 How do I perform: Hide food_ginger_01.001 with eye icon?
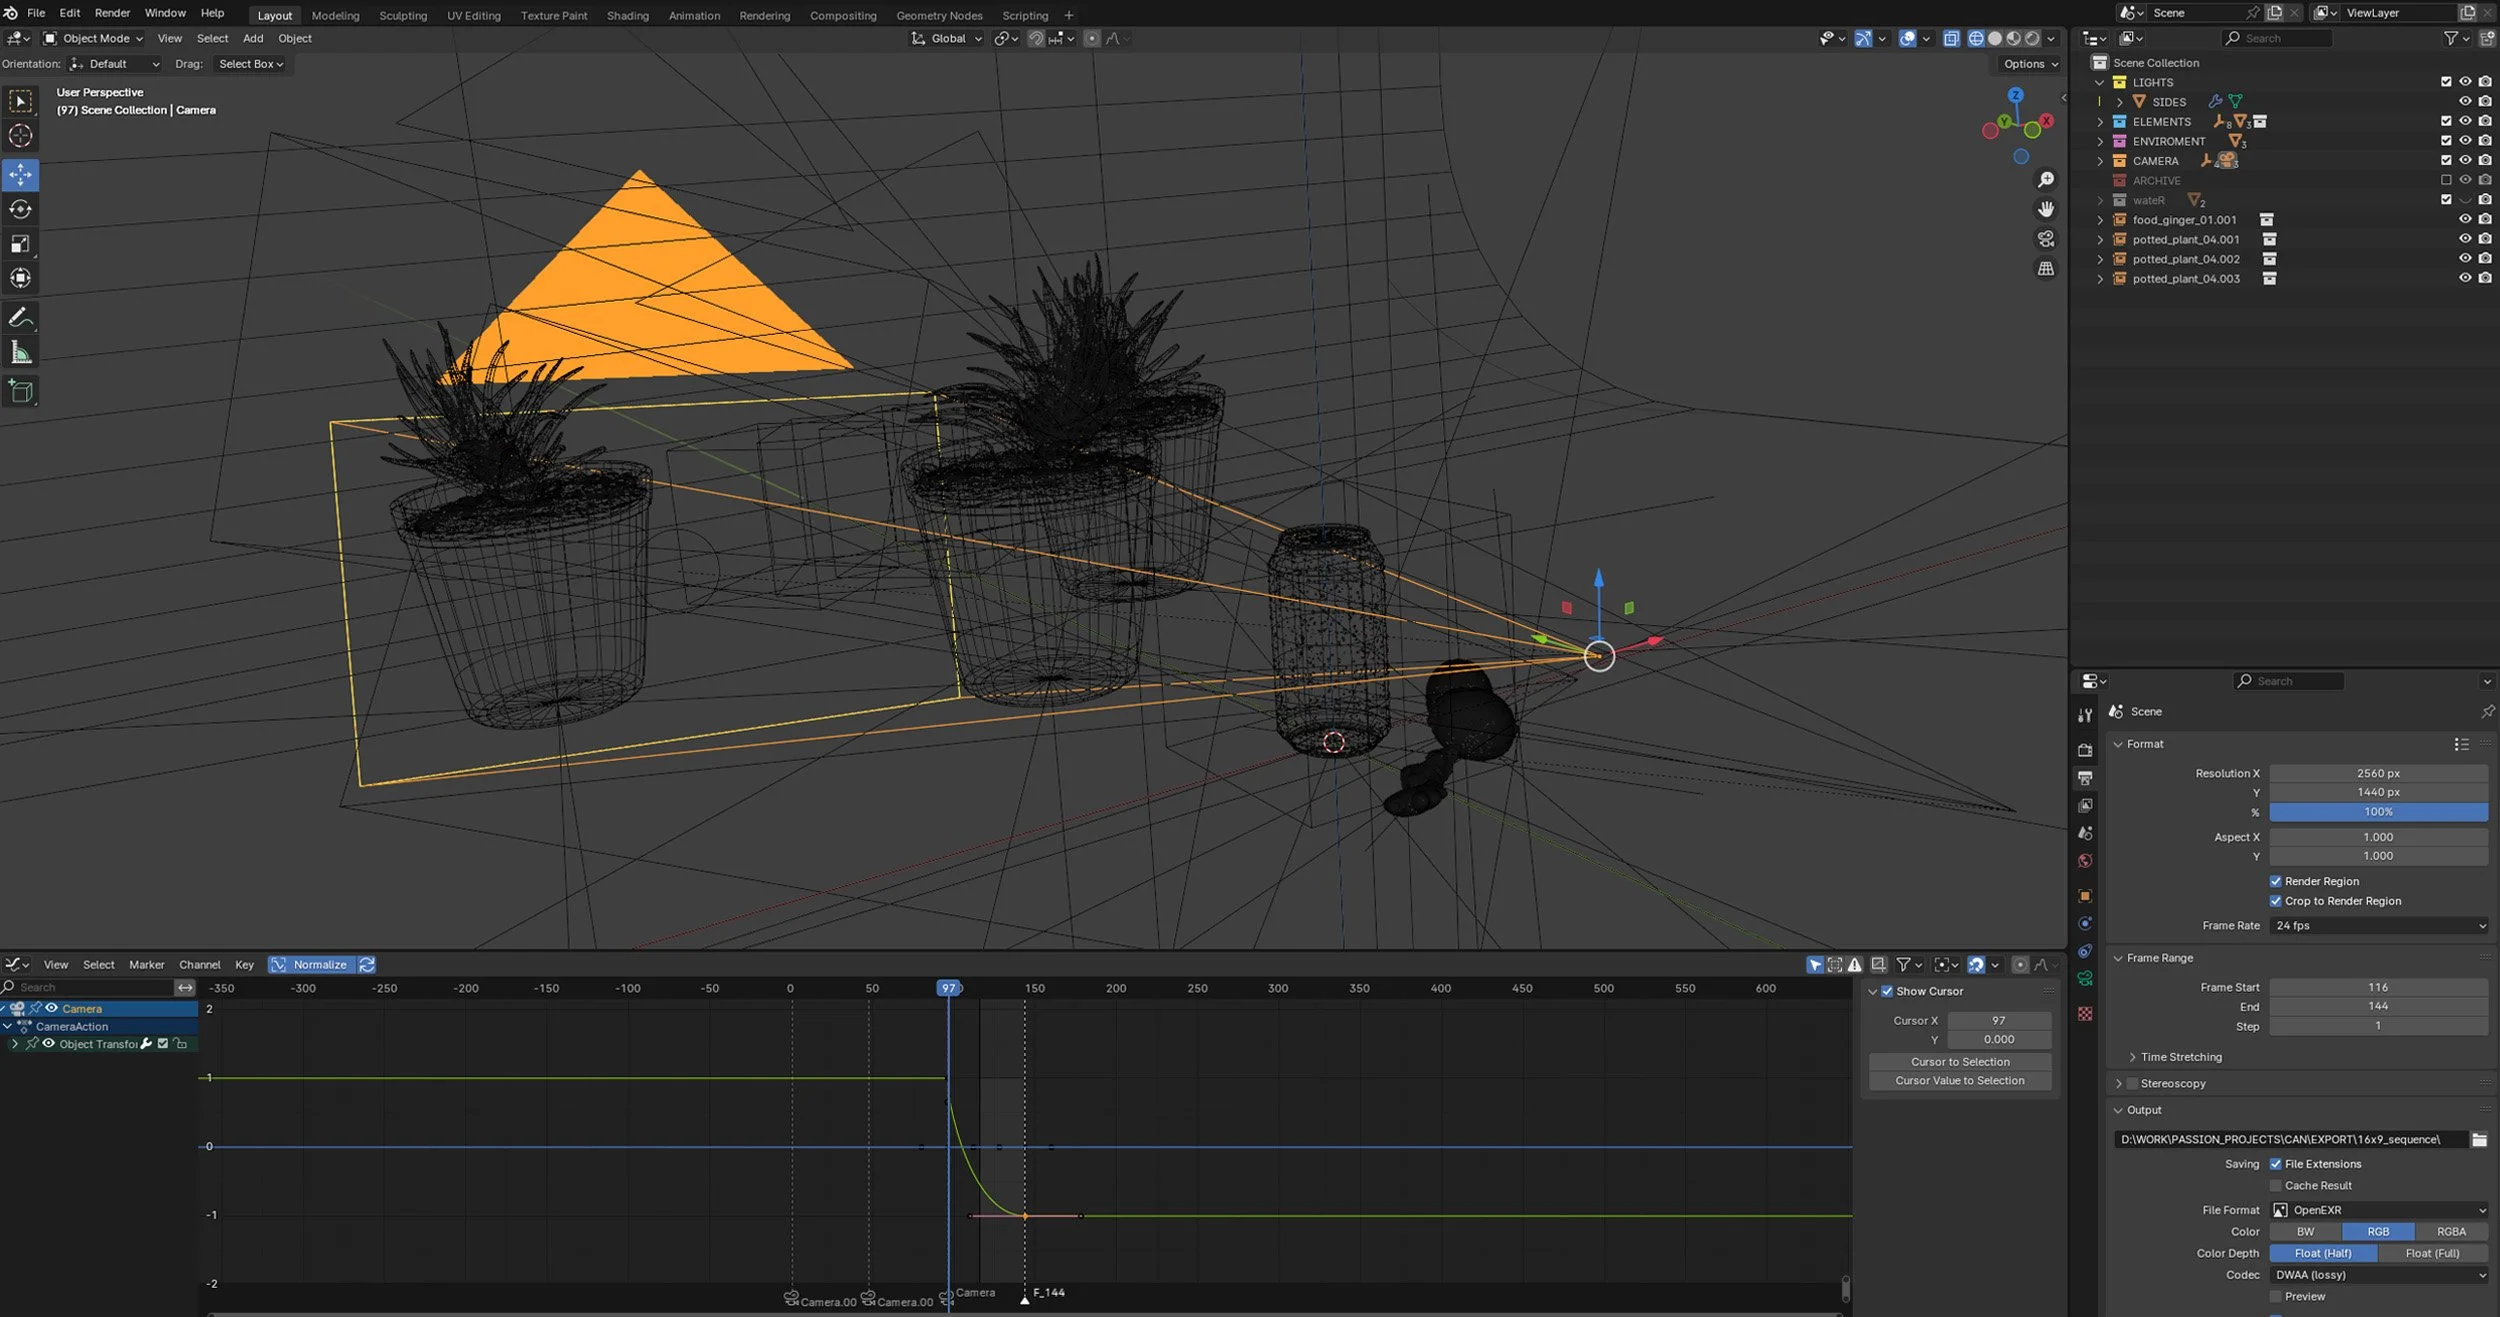[x=2465, y=220]
